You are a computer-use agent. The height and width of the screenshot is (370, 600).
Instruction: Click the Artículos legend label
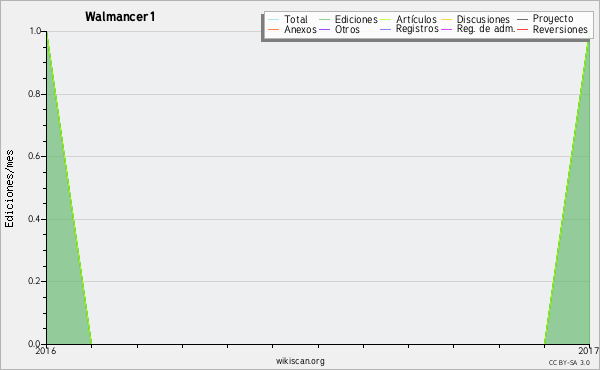click(416, 19)
